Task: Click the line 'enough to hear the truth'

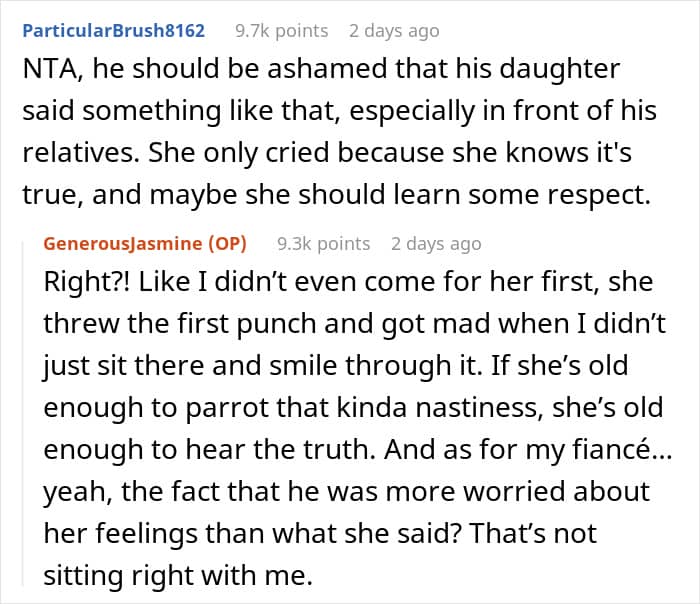Action: [358, 450]
